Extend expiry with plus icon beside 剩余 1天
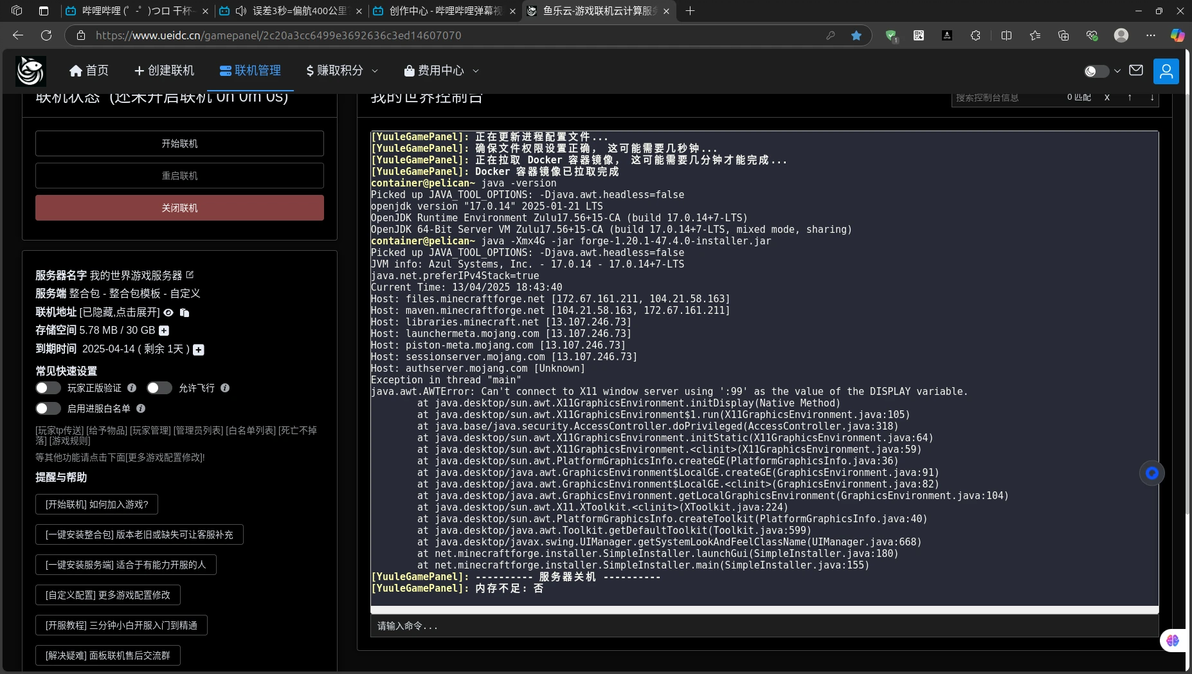Screen dimensions: 1192x674 click(198, 350)
